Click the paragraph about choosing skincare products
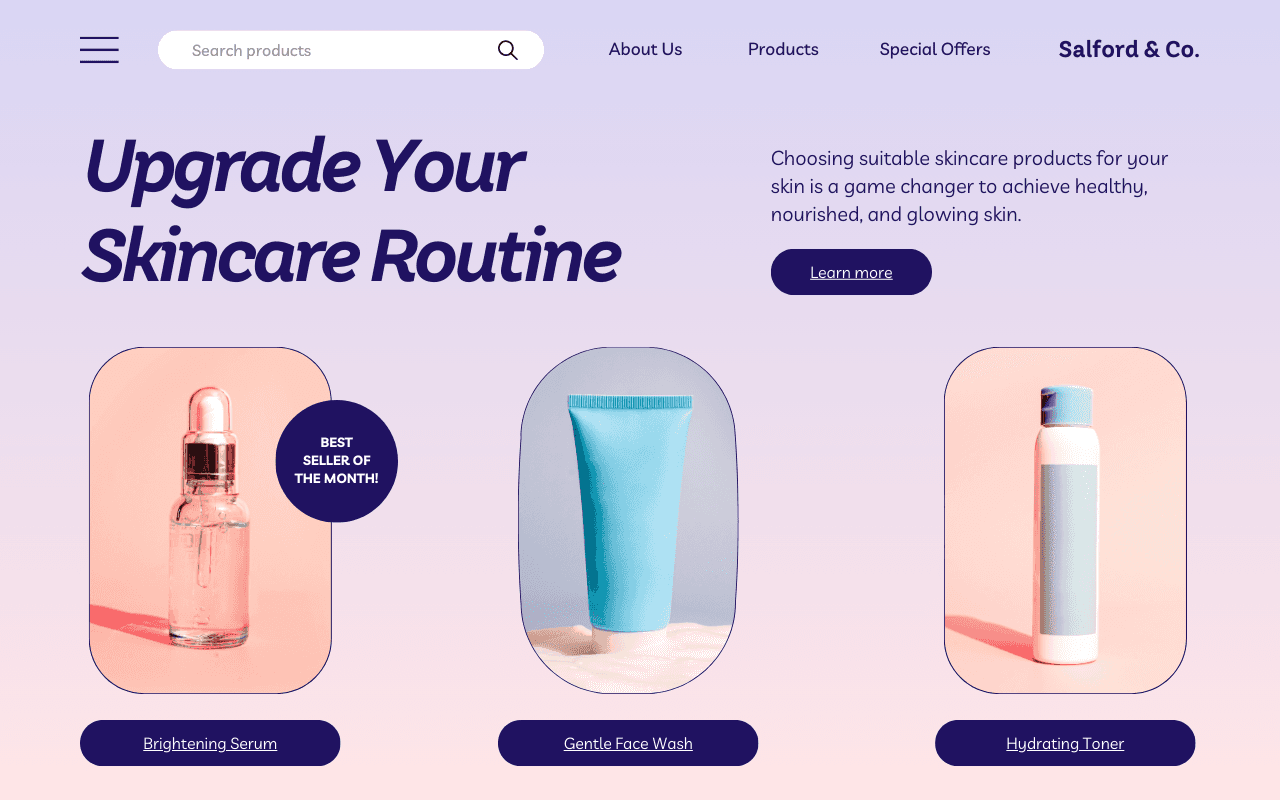 pyautogui.click(x=970, y=186)
